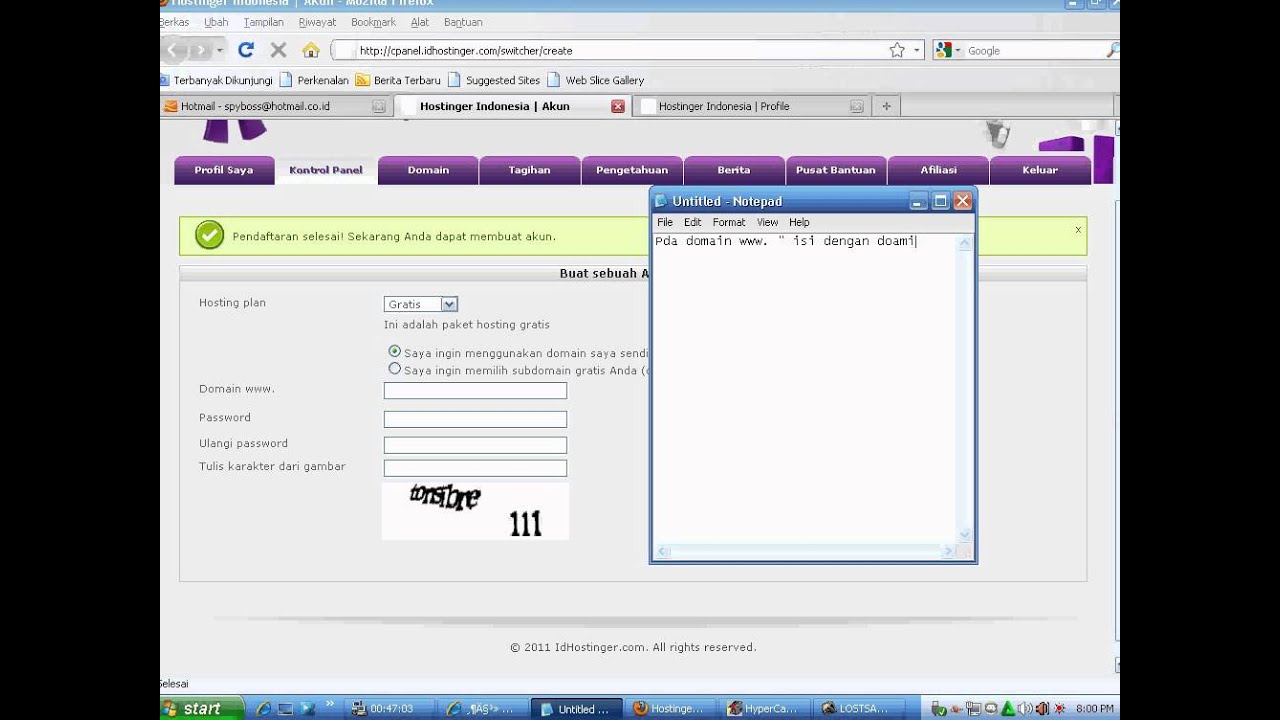Open the URL history dropdown arrow
1280x720 pixels.
click(916, 50)
